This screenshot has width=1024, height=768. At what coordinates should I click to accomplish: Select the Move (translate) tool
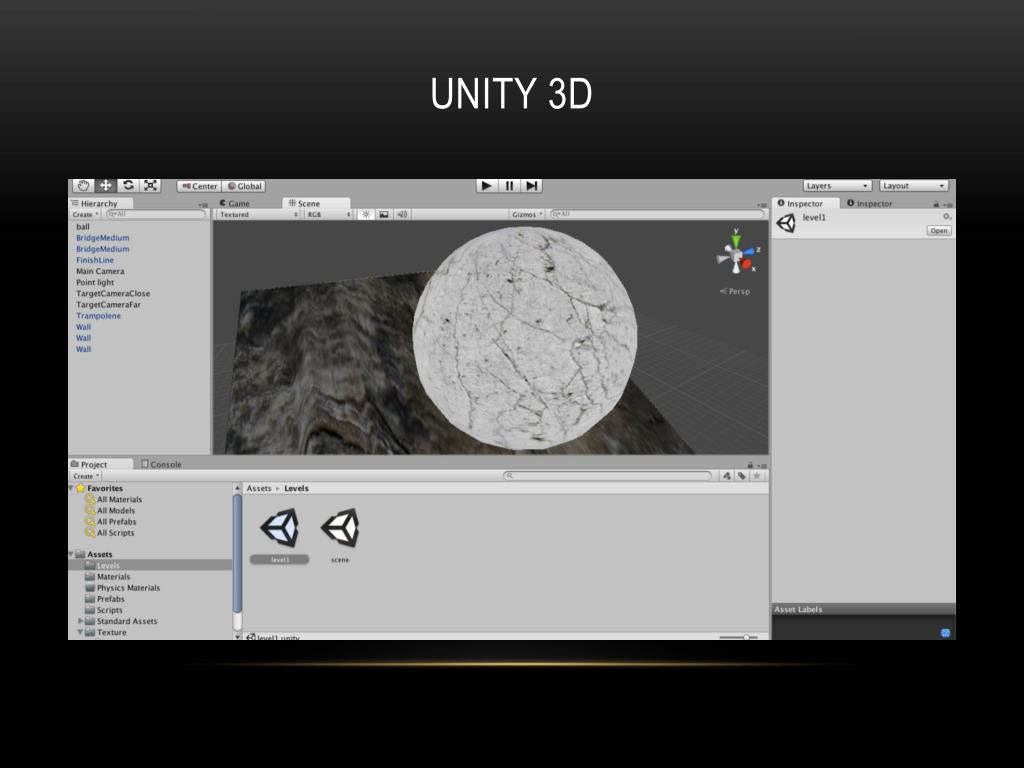pos(105,185)
